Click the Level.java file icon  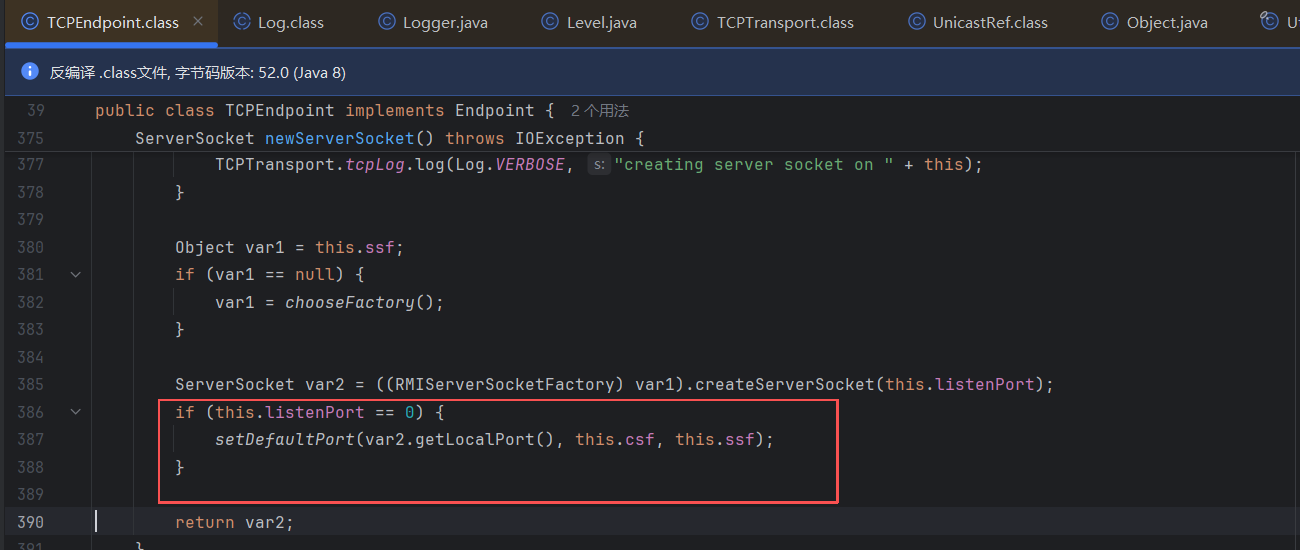click(x=550, y=22)
